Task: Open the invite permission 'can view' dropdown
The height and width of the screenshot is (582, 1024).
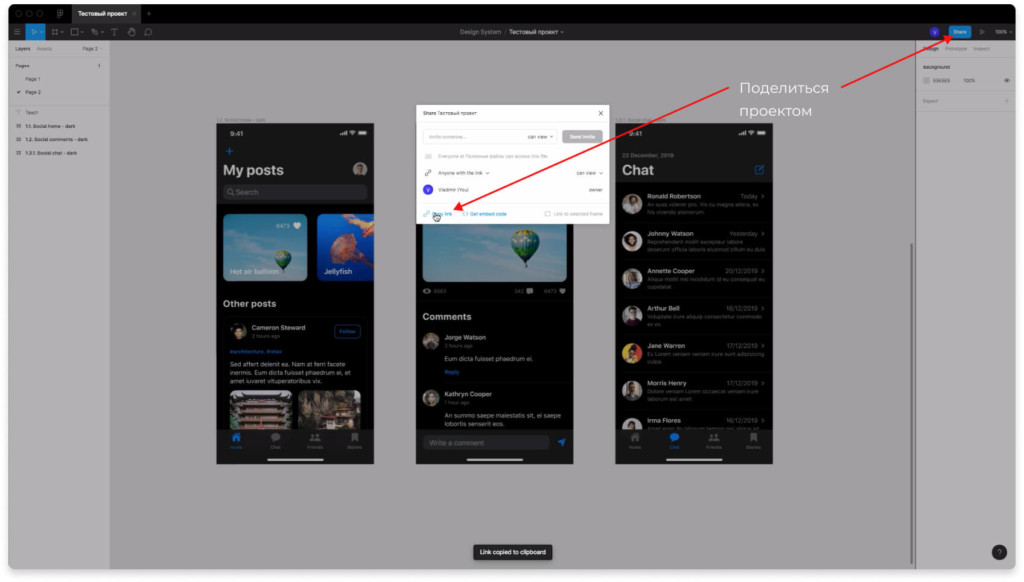Action: [x=541, y=136]
